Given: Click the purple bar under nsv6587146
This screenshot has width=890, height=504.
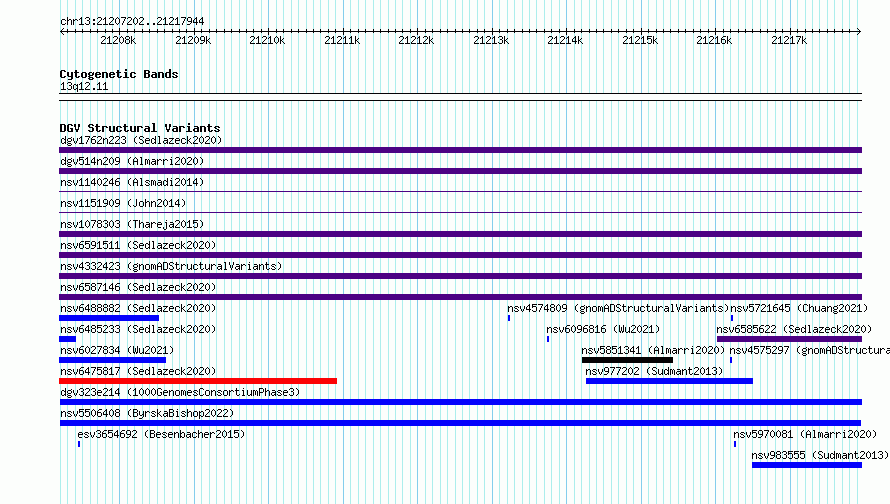Looking at the screenshot, I should coord(460,297).
